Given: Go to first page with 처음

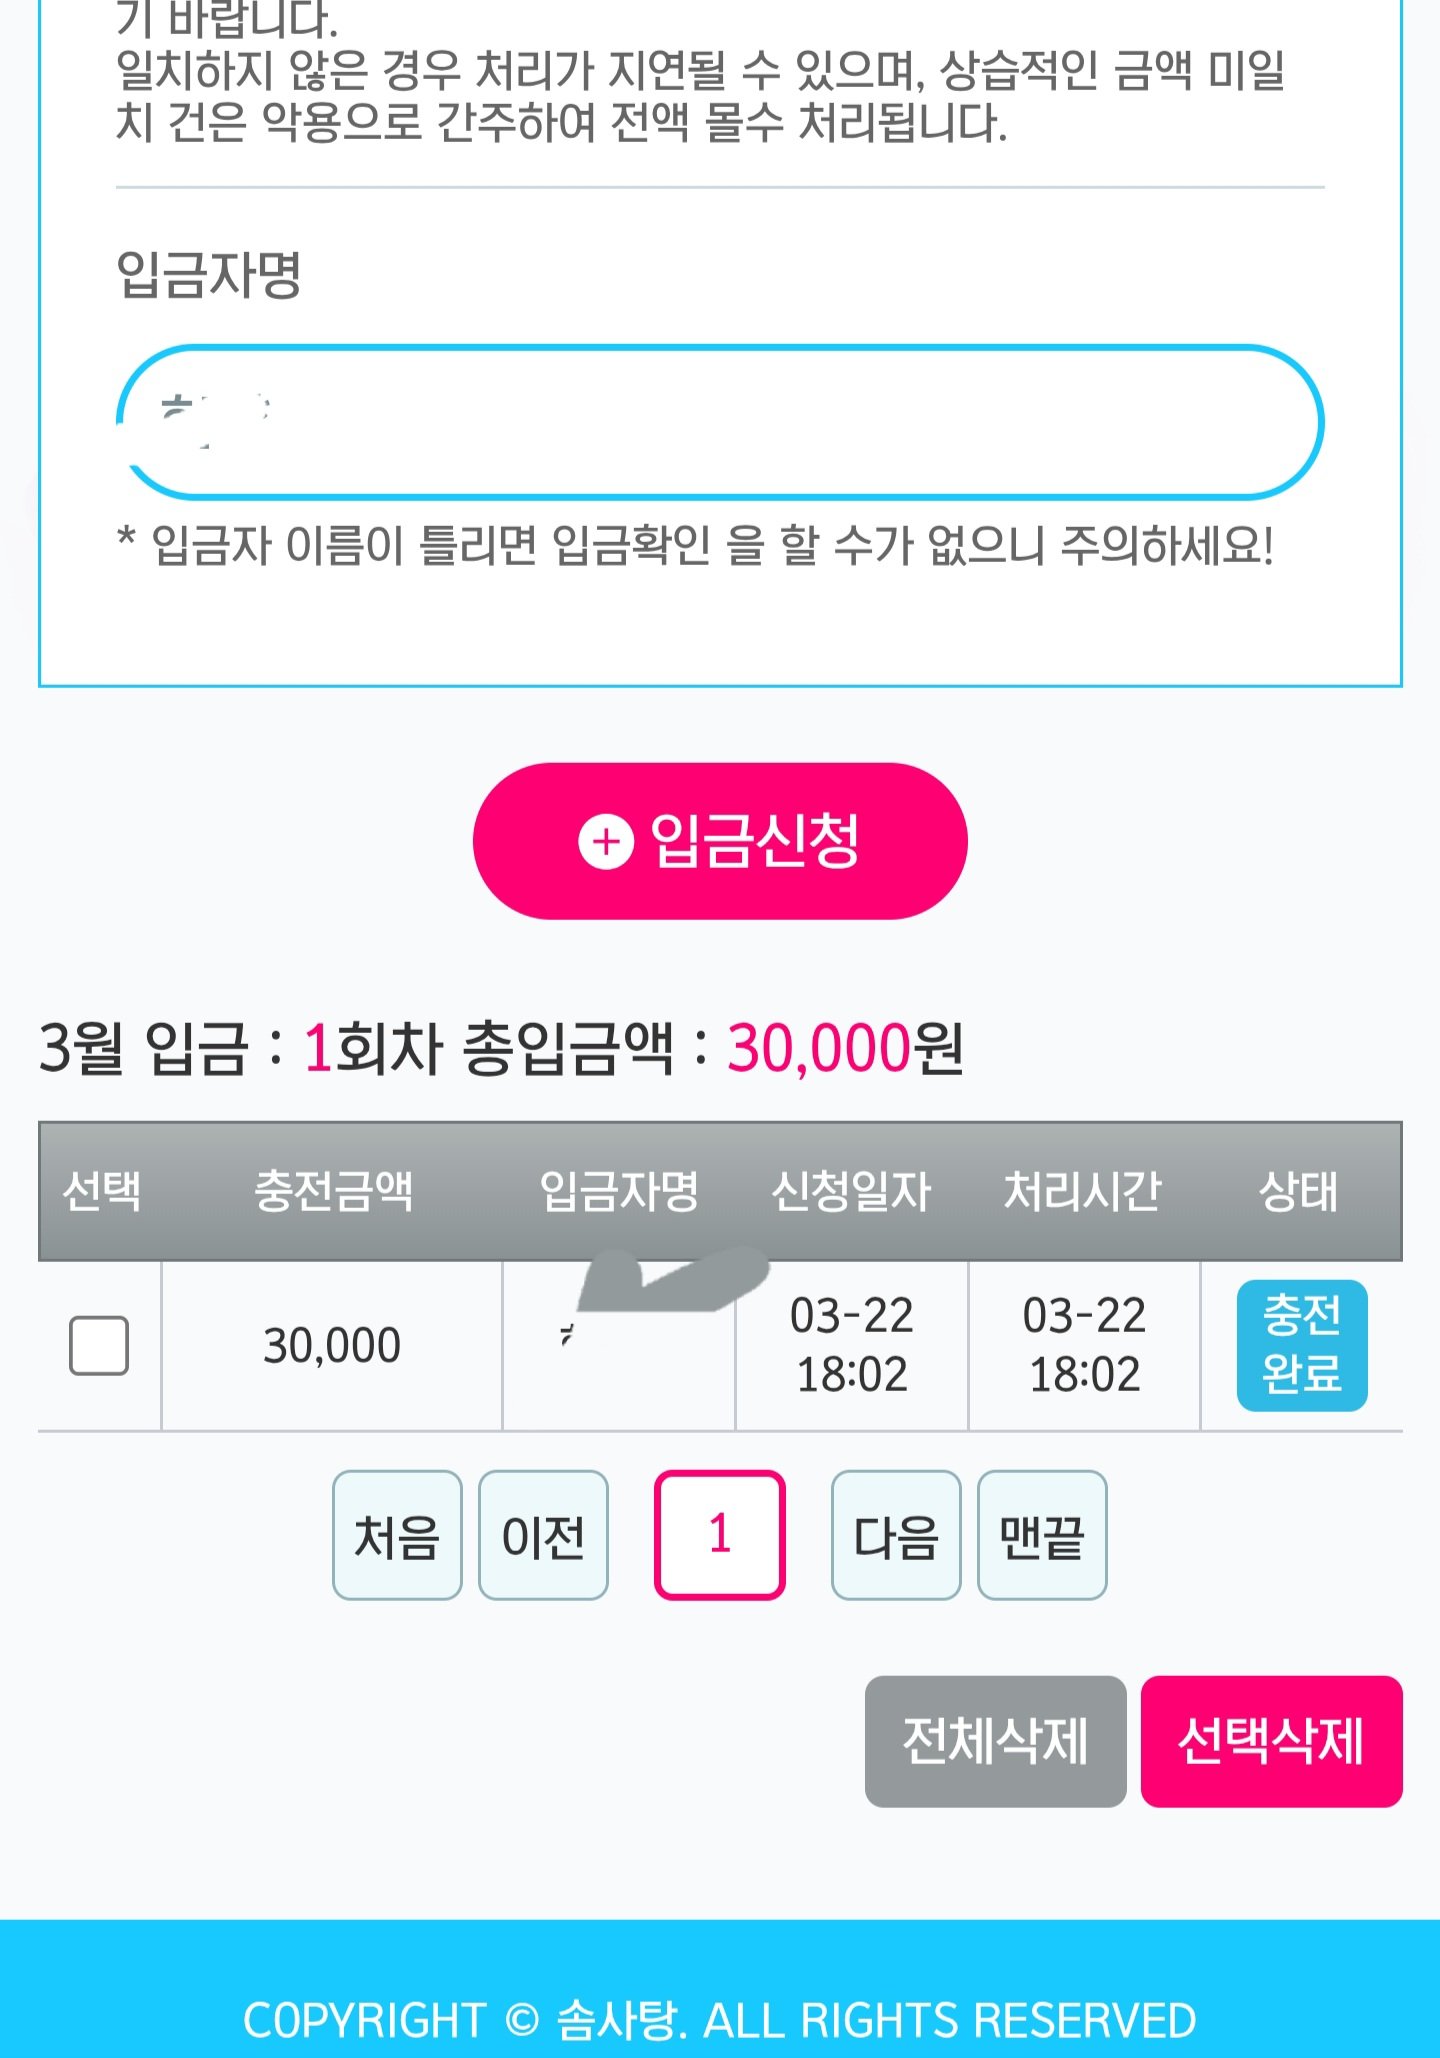Looking at the screenshot, I should tap(397, 1535).
